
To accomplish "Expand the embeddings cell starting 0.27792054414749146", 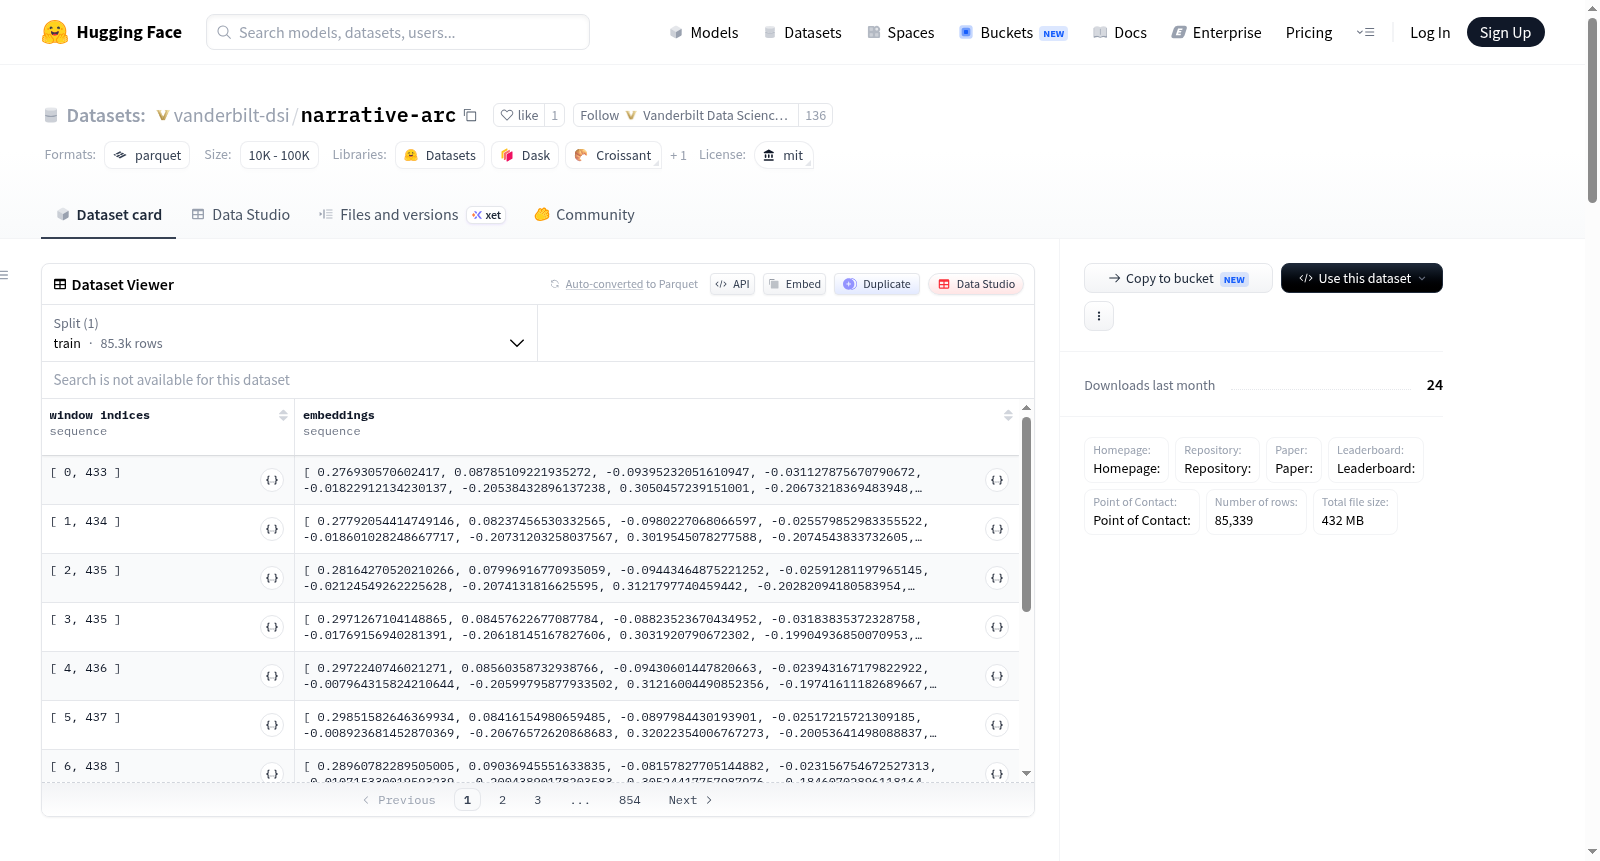I will point(997,529).
